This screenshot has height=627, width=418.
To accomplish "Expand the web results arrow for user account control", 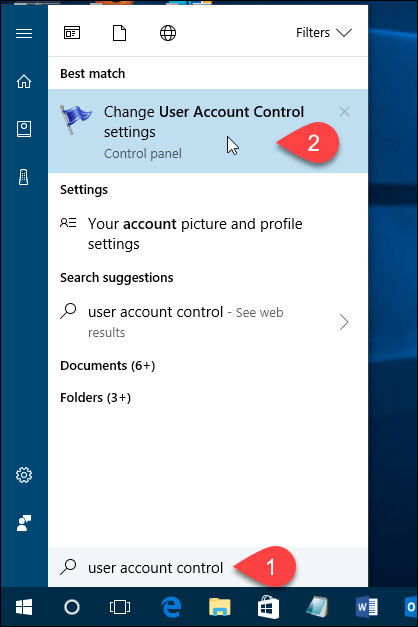I will (x=344, y=322).
